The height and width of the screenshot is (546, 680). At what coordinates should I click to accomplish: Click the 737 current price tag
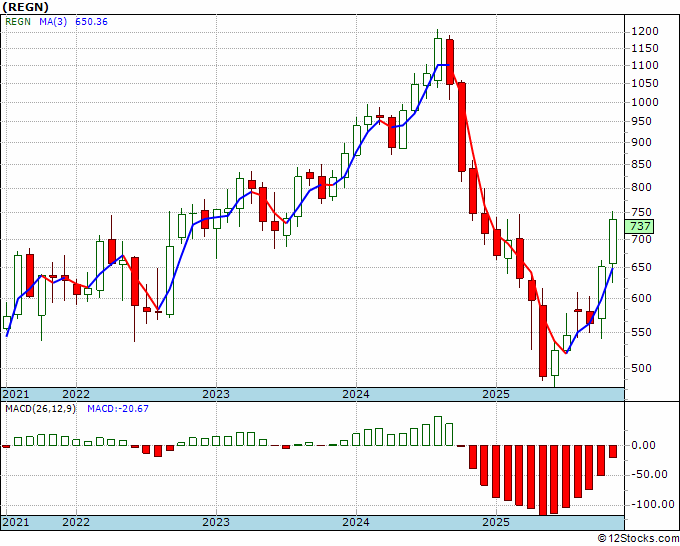tap(640, 226)
